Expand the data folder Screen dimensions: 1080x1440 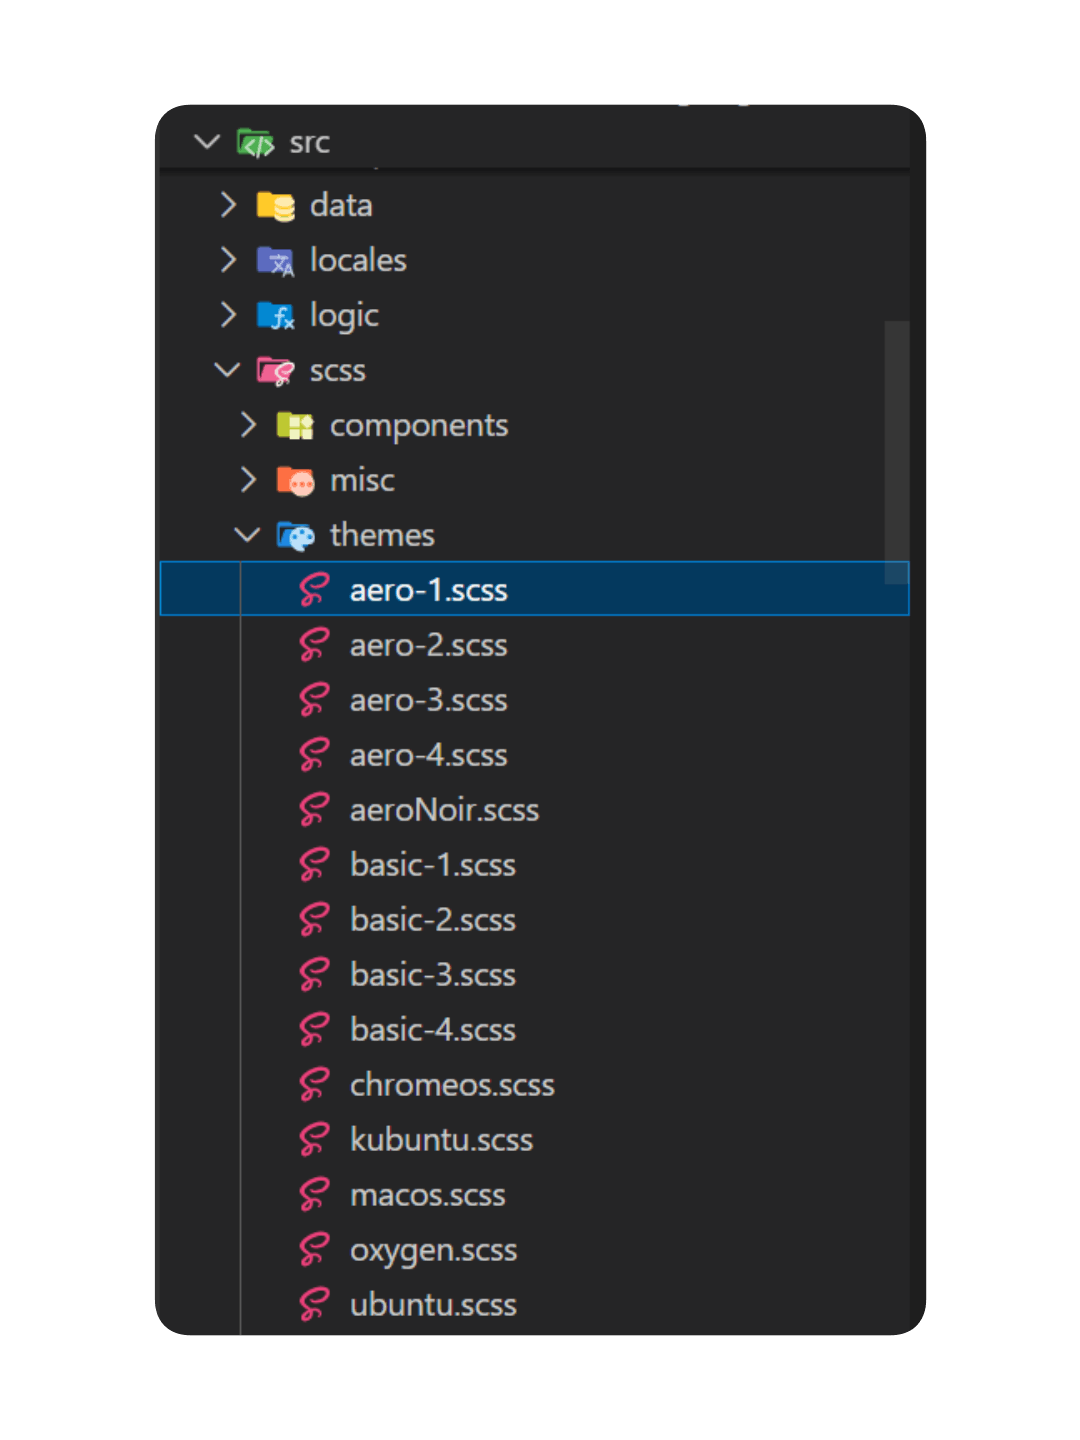coord(227,205)
